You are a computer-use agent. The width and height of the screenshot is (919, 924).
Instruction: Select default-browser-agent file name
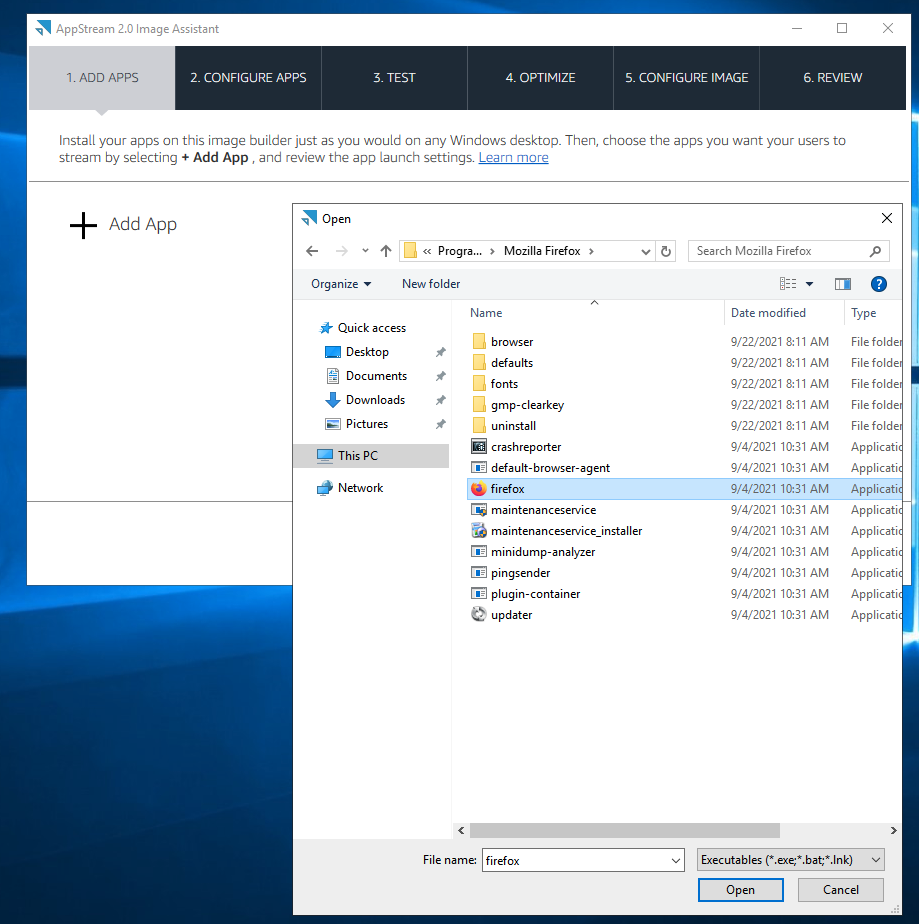point(550,468)
